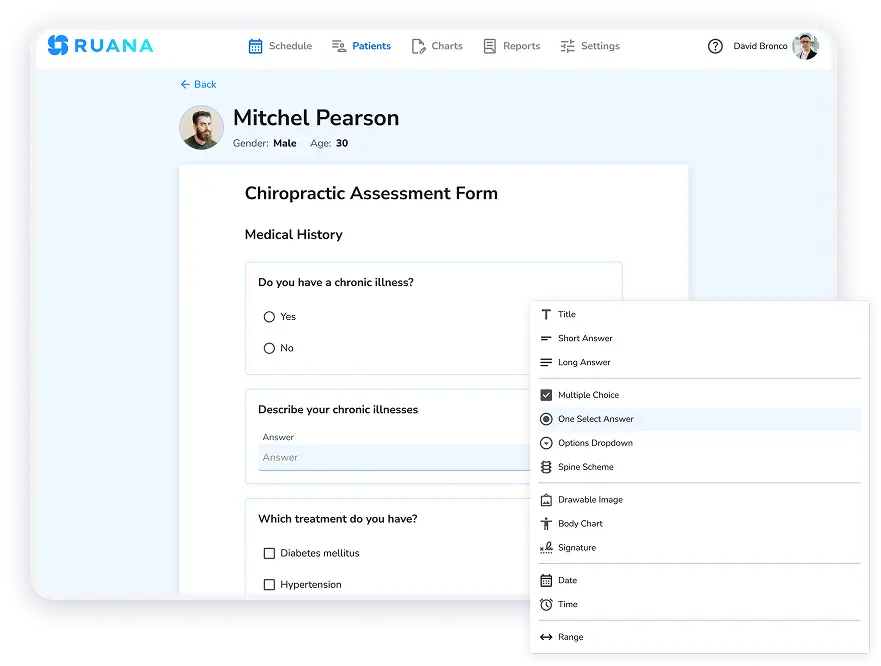Open the Schedule calendar icon

253,45
